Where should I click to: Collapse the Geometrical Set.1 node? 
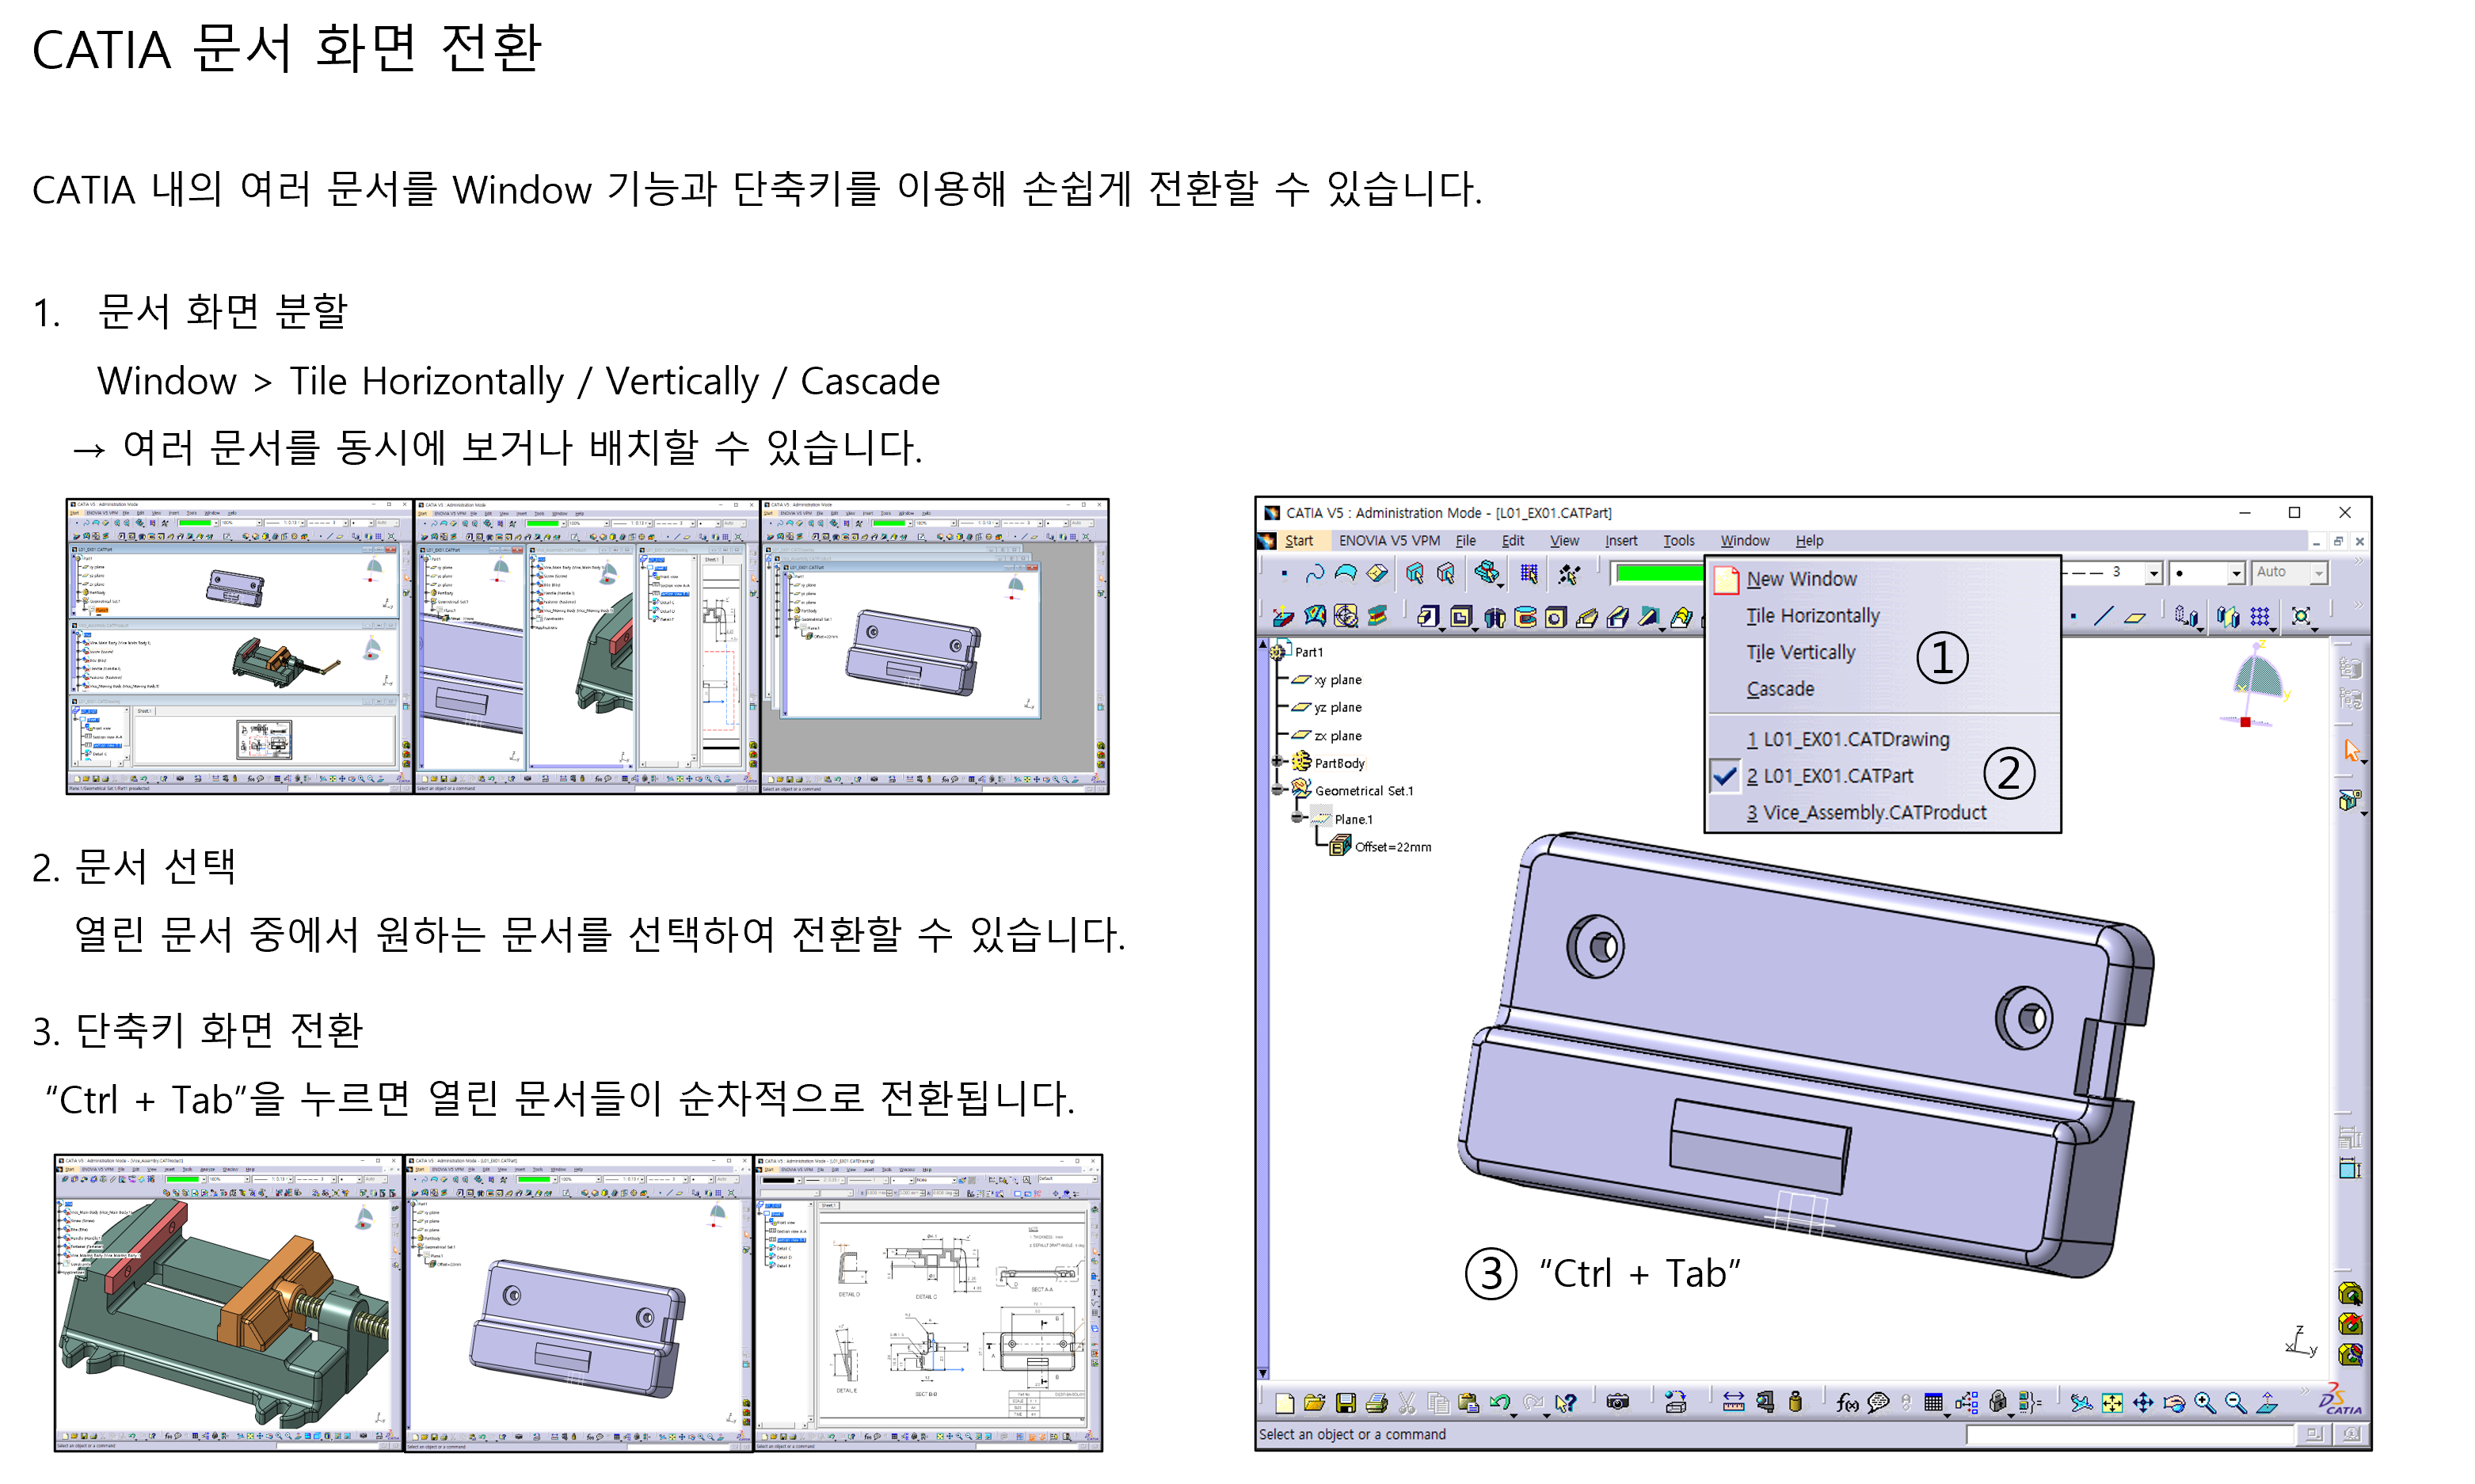point(1277,790)
